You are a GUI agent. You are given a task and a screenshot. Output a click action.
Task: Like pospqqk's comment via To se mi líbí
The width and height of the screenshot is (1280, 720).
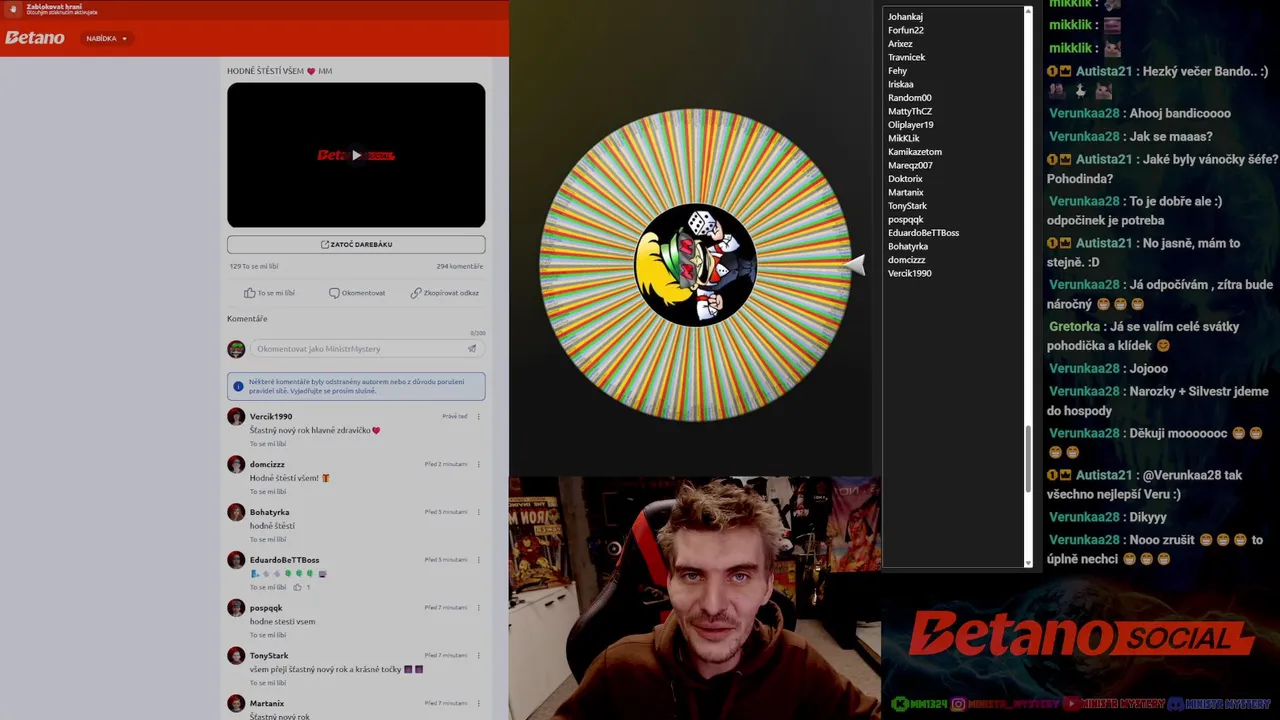[x=268, y=635]
